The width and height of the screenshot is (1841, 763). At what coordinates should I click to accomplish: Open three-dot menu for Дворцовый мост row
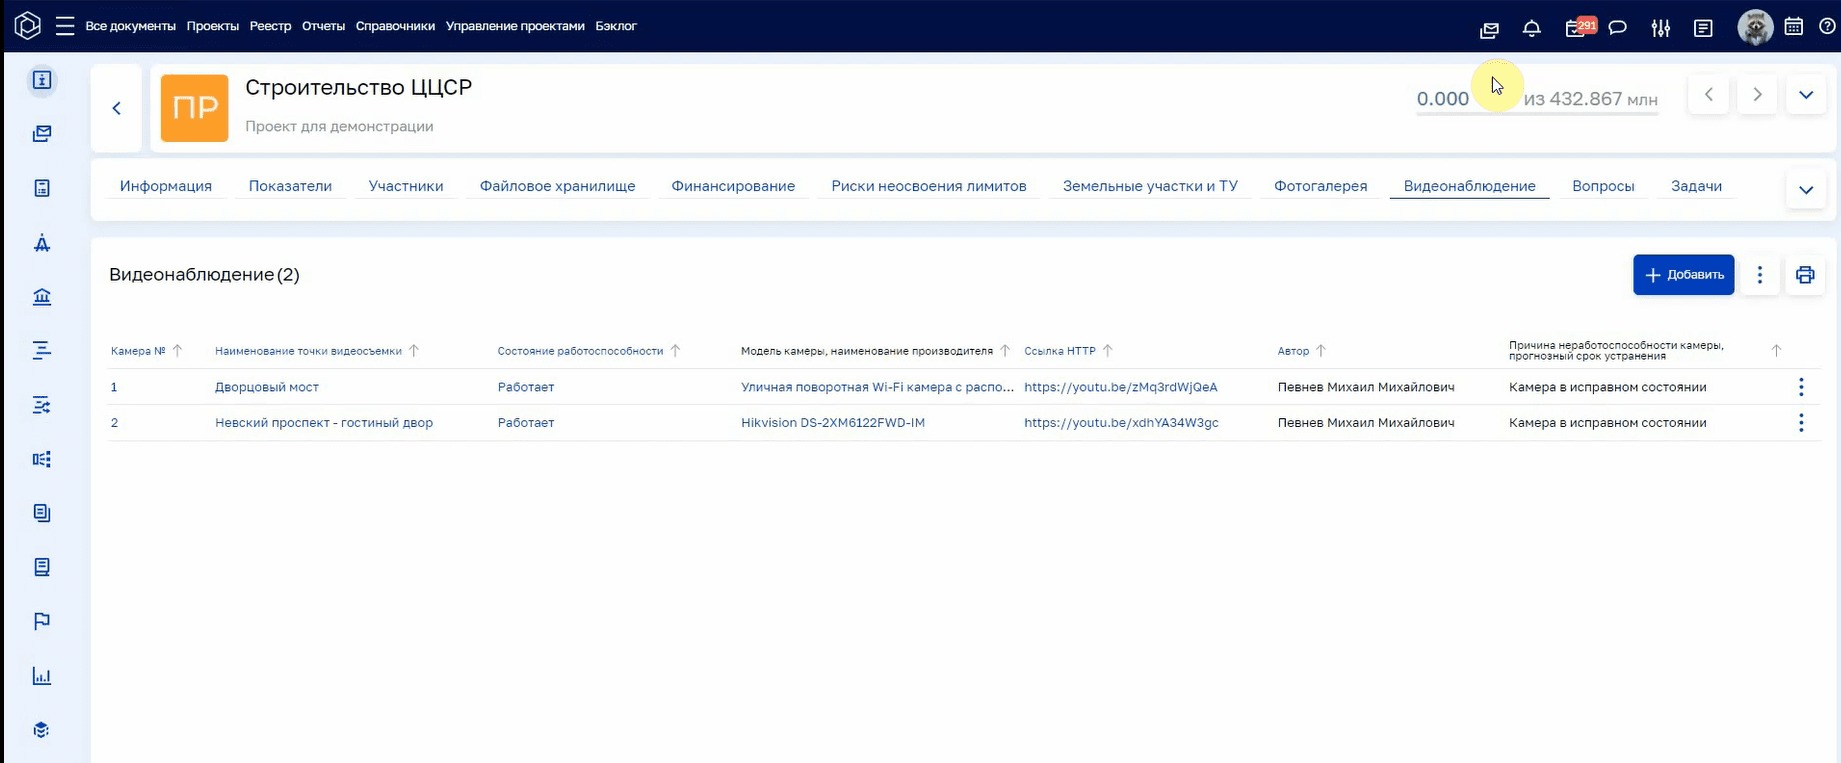point(1801,387)
